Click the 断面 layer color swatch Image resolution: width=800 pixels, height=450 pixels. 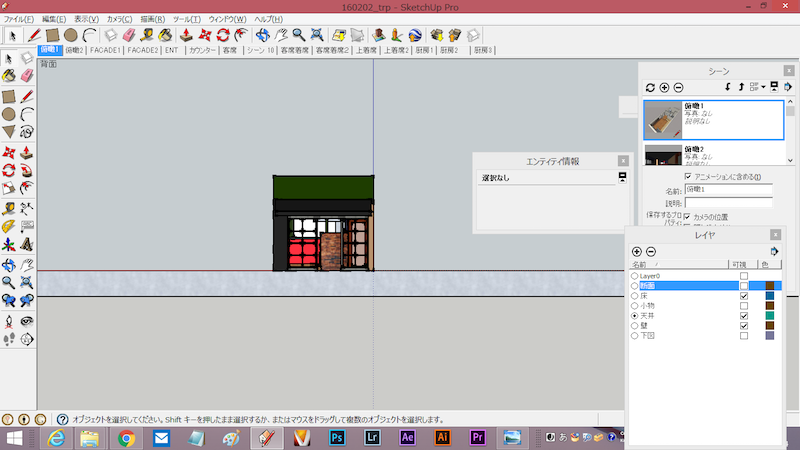[771, 286]
